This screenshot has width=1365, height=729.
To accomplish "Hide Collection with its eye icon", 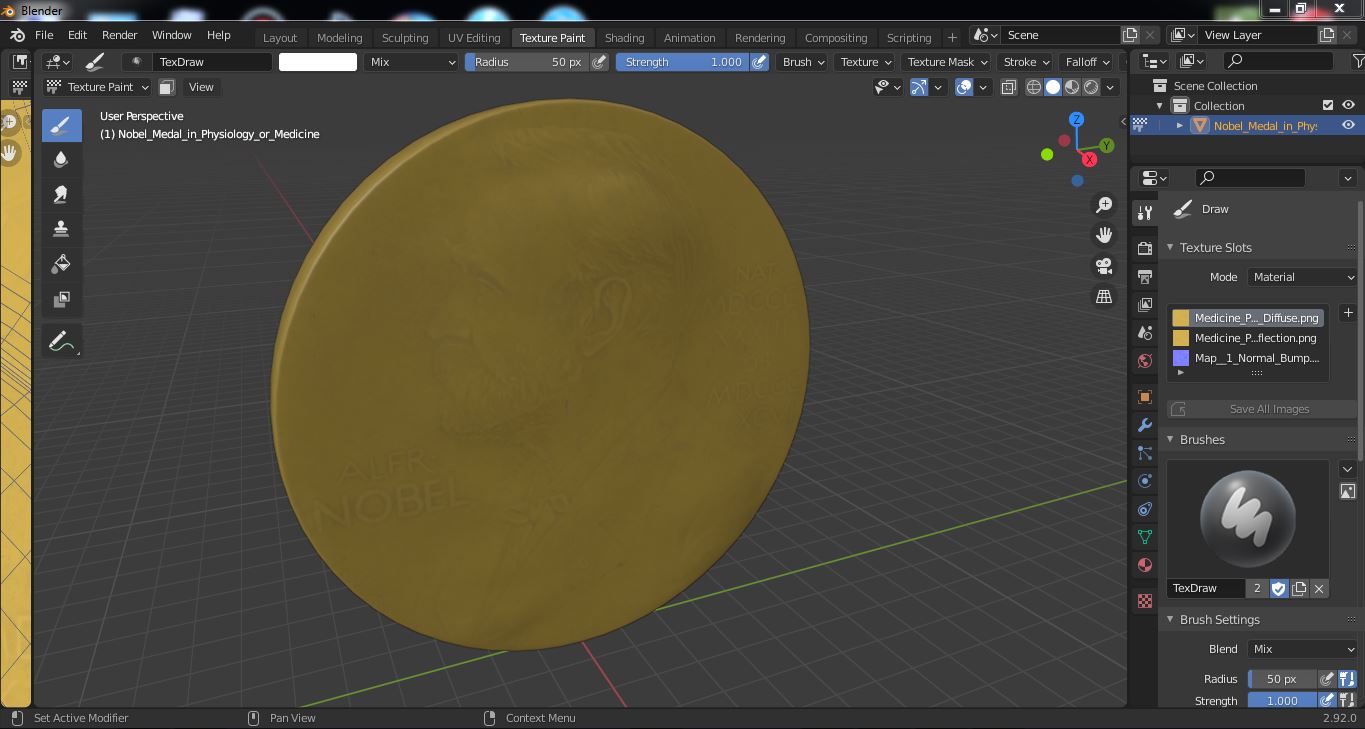I will (1348, 105).
